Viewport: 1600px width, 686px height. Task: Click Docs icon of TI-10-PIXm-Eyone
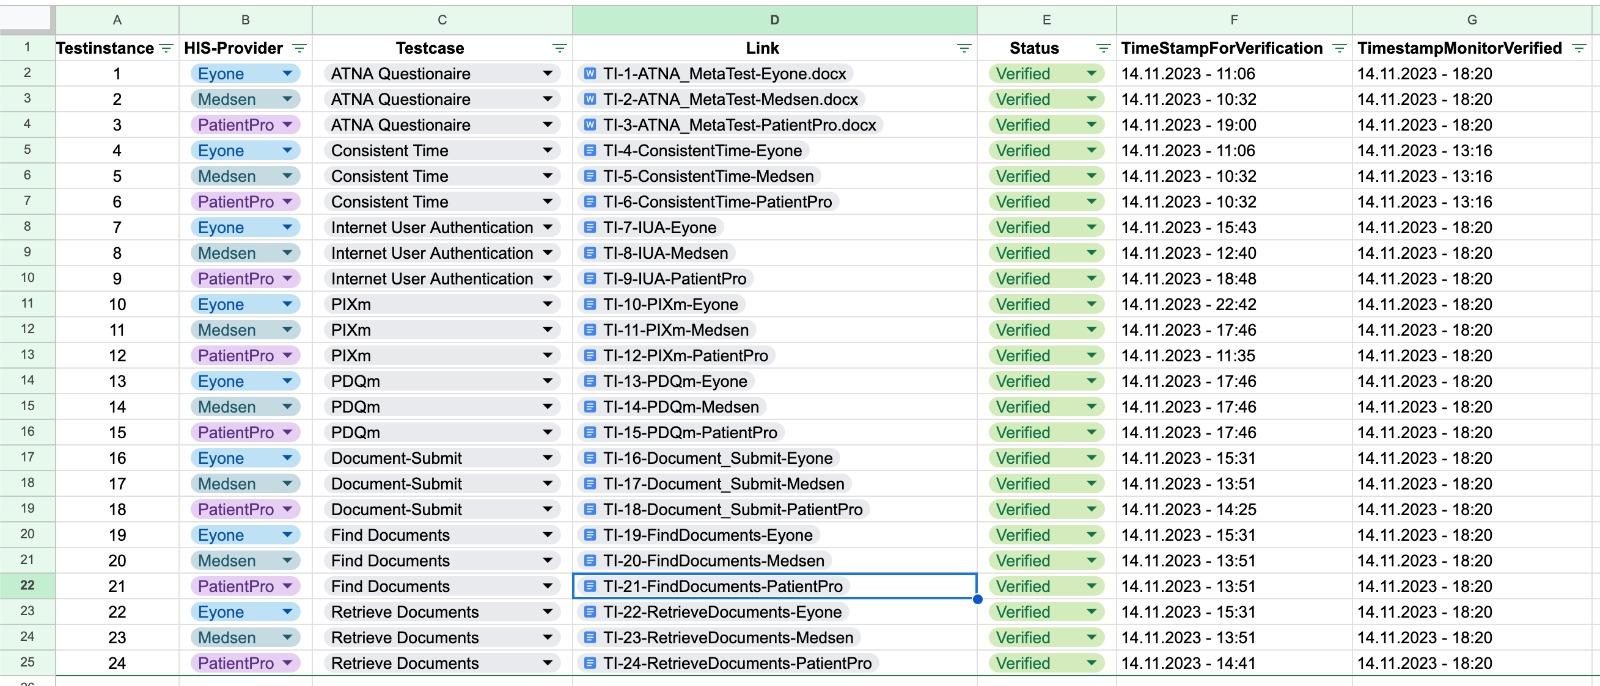pos(590,304)
